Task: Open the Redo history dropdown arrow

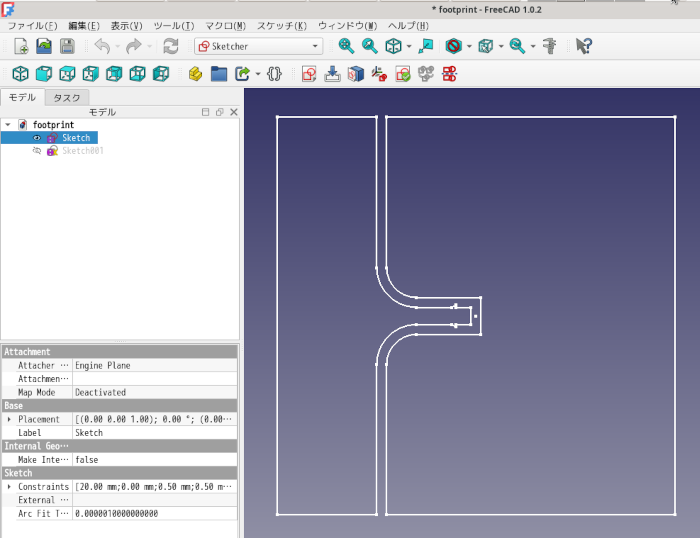Action: [x=150, y=46]
